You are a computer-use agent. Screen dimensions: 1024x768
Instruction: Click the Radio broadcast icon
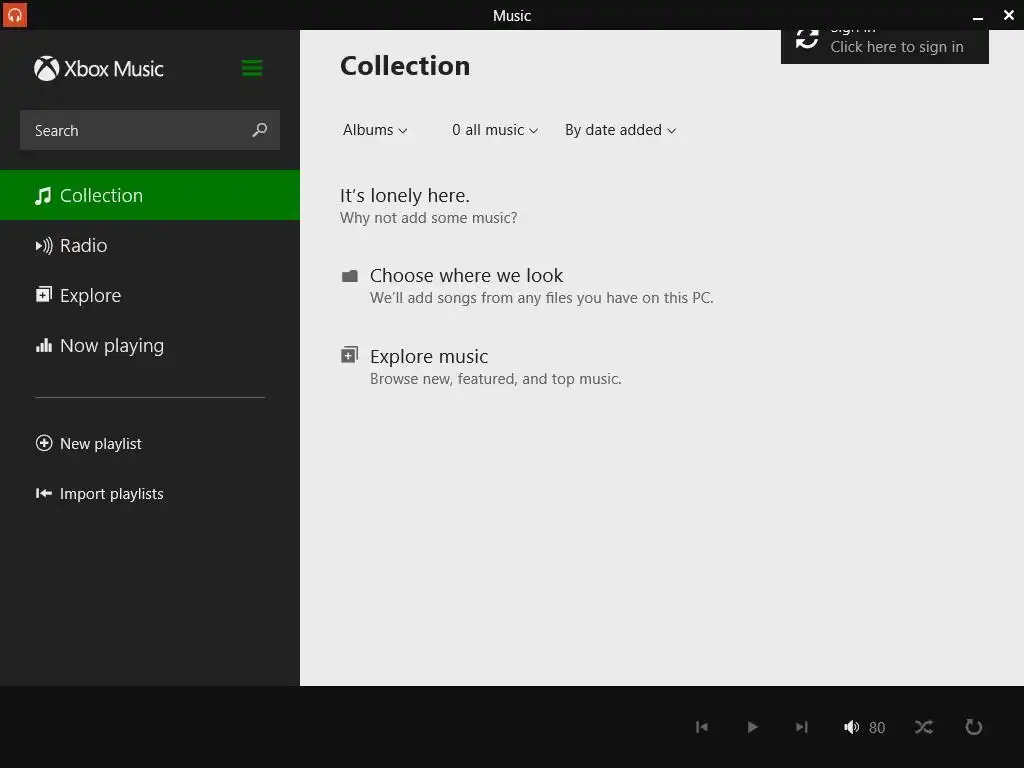pyautogui.click(x=44, y=246)
